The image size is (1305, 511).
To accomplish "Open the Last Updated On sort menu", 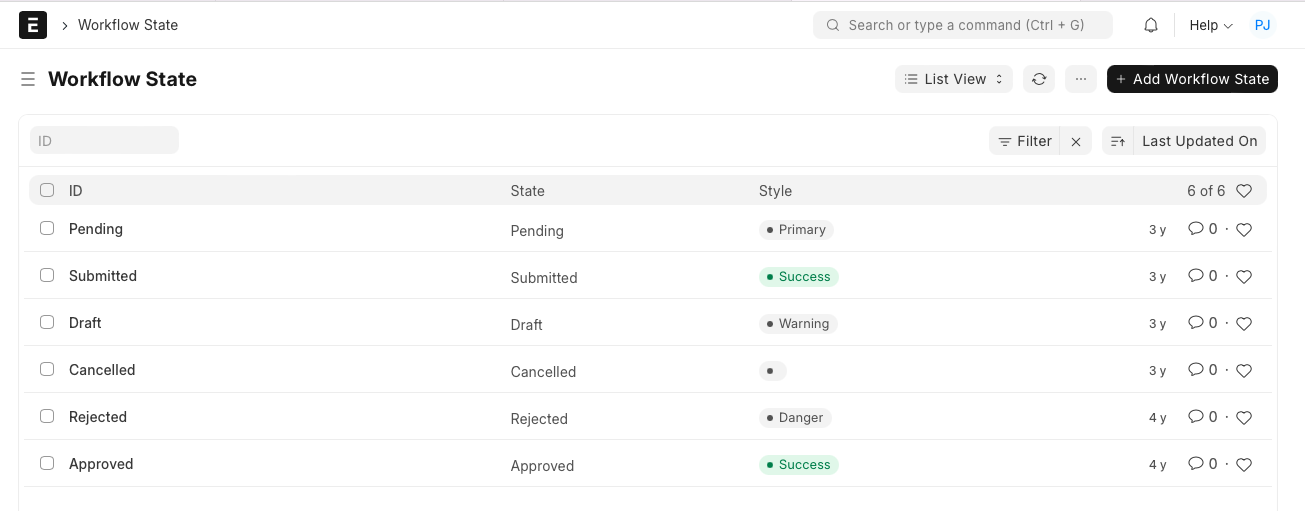I will click(1199, 142).
